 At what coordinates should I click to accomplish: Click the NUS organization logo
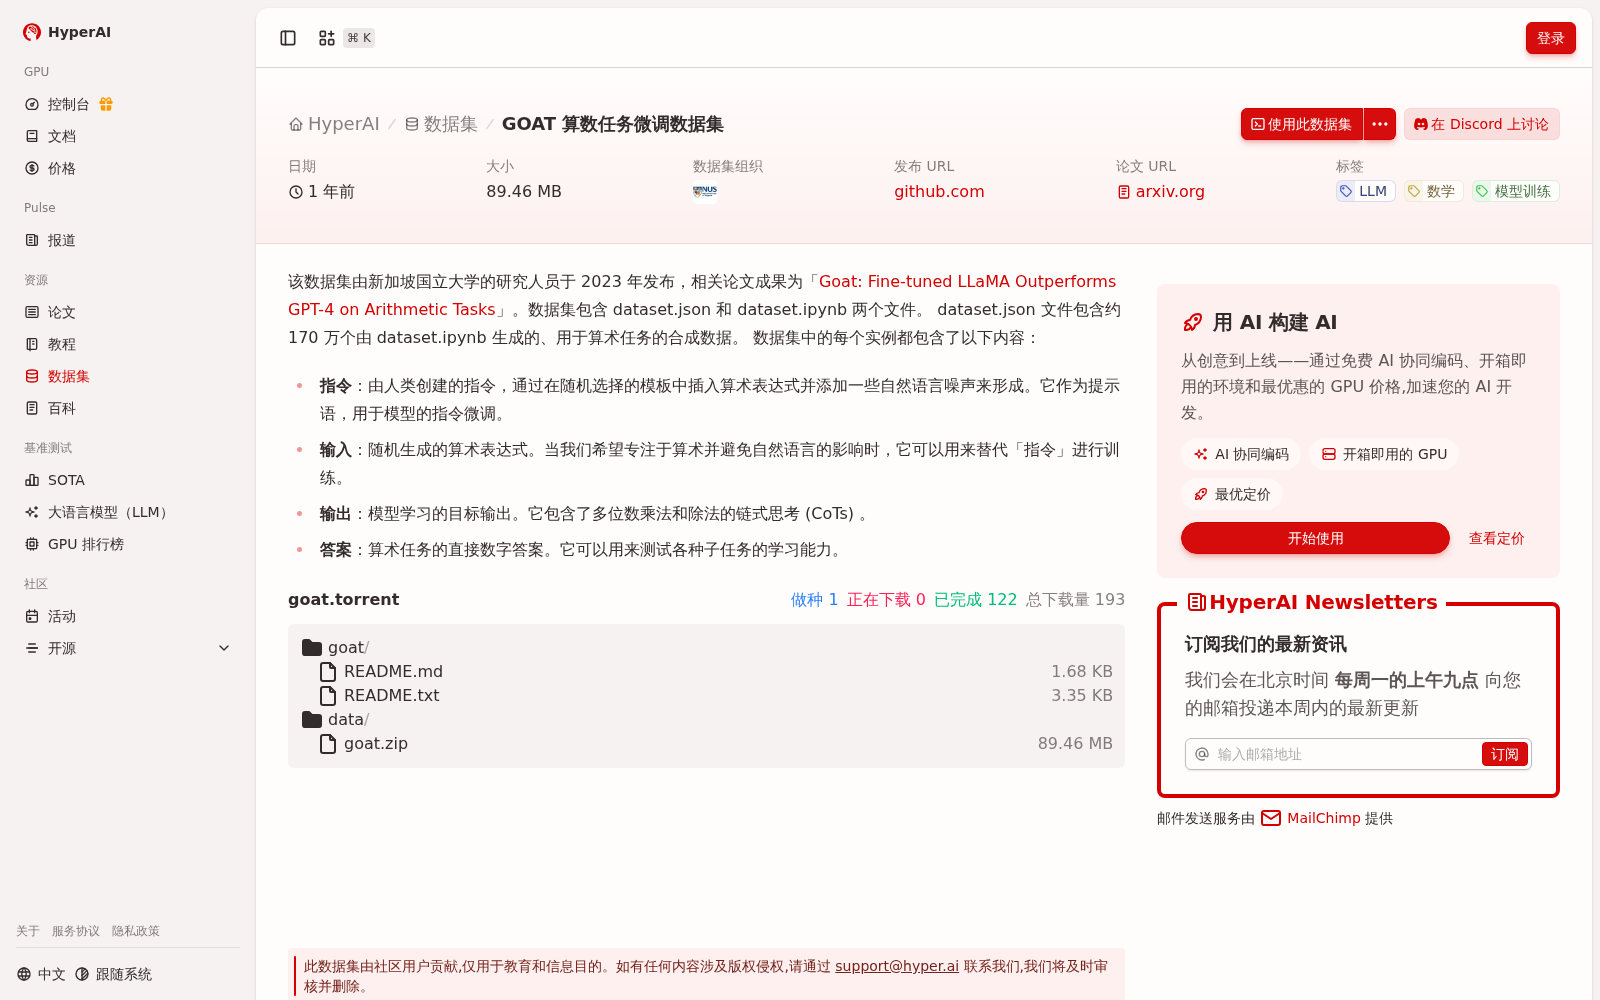[x=705, y=192]
